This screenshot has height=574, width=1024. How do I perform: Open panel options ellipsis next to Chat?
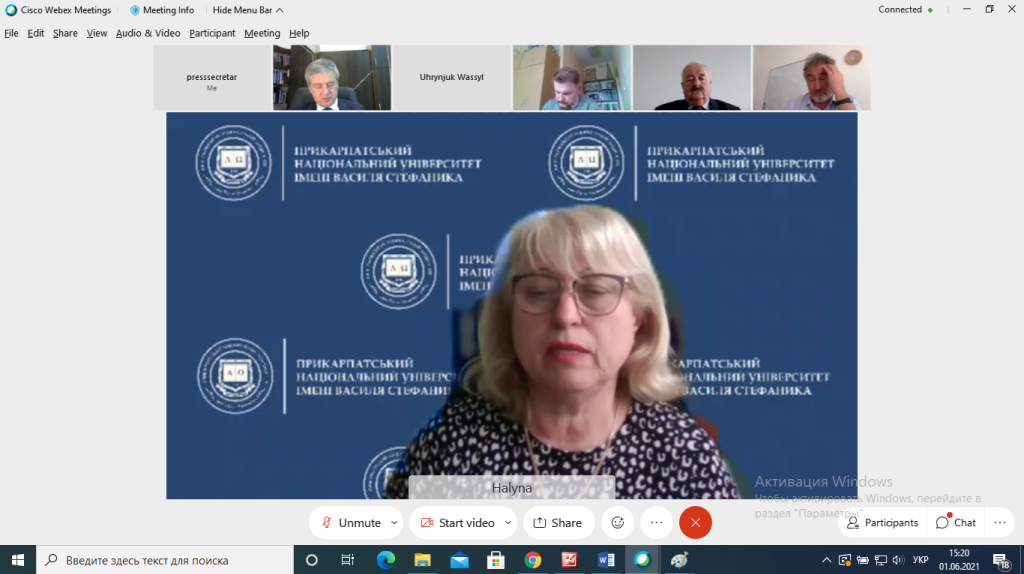pos(1000,522)
